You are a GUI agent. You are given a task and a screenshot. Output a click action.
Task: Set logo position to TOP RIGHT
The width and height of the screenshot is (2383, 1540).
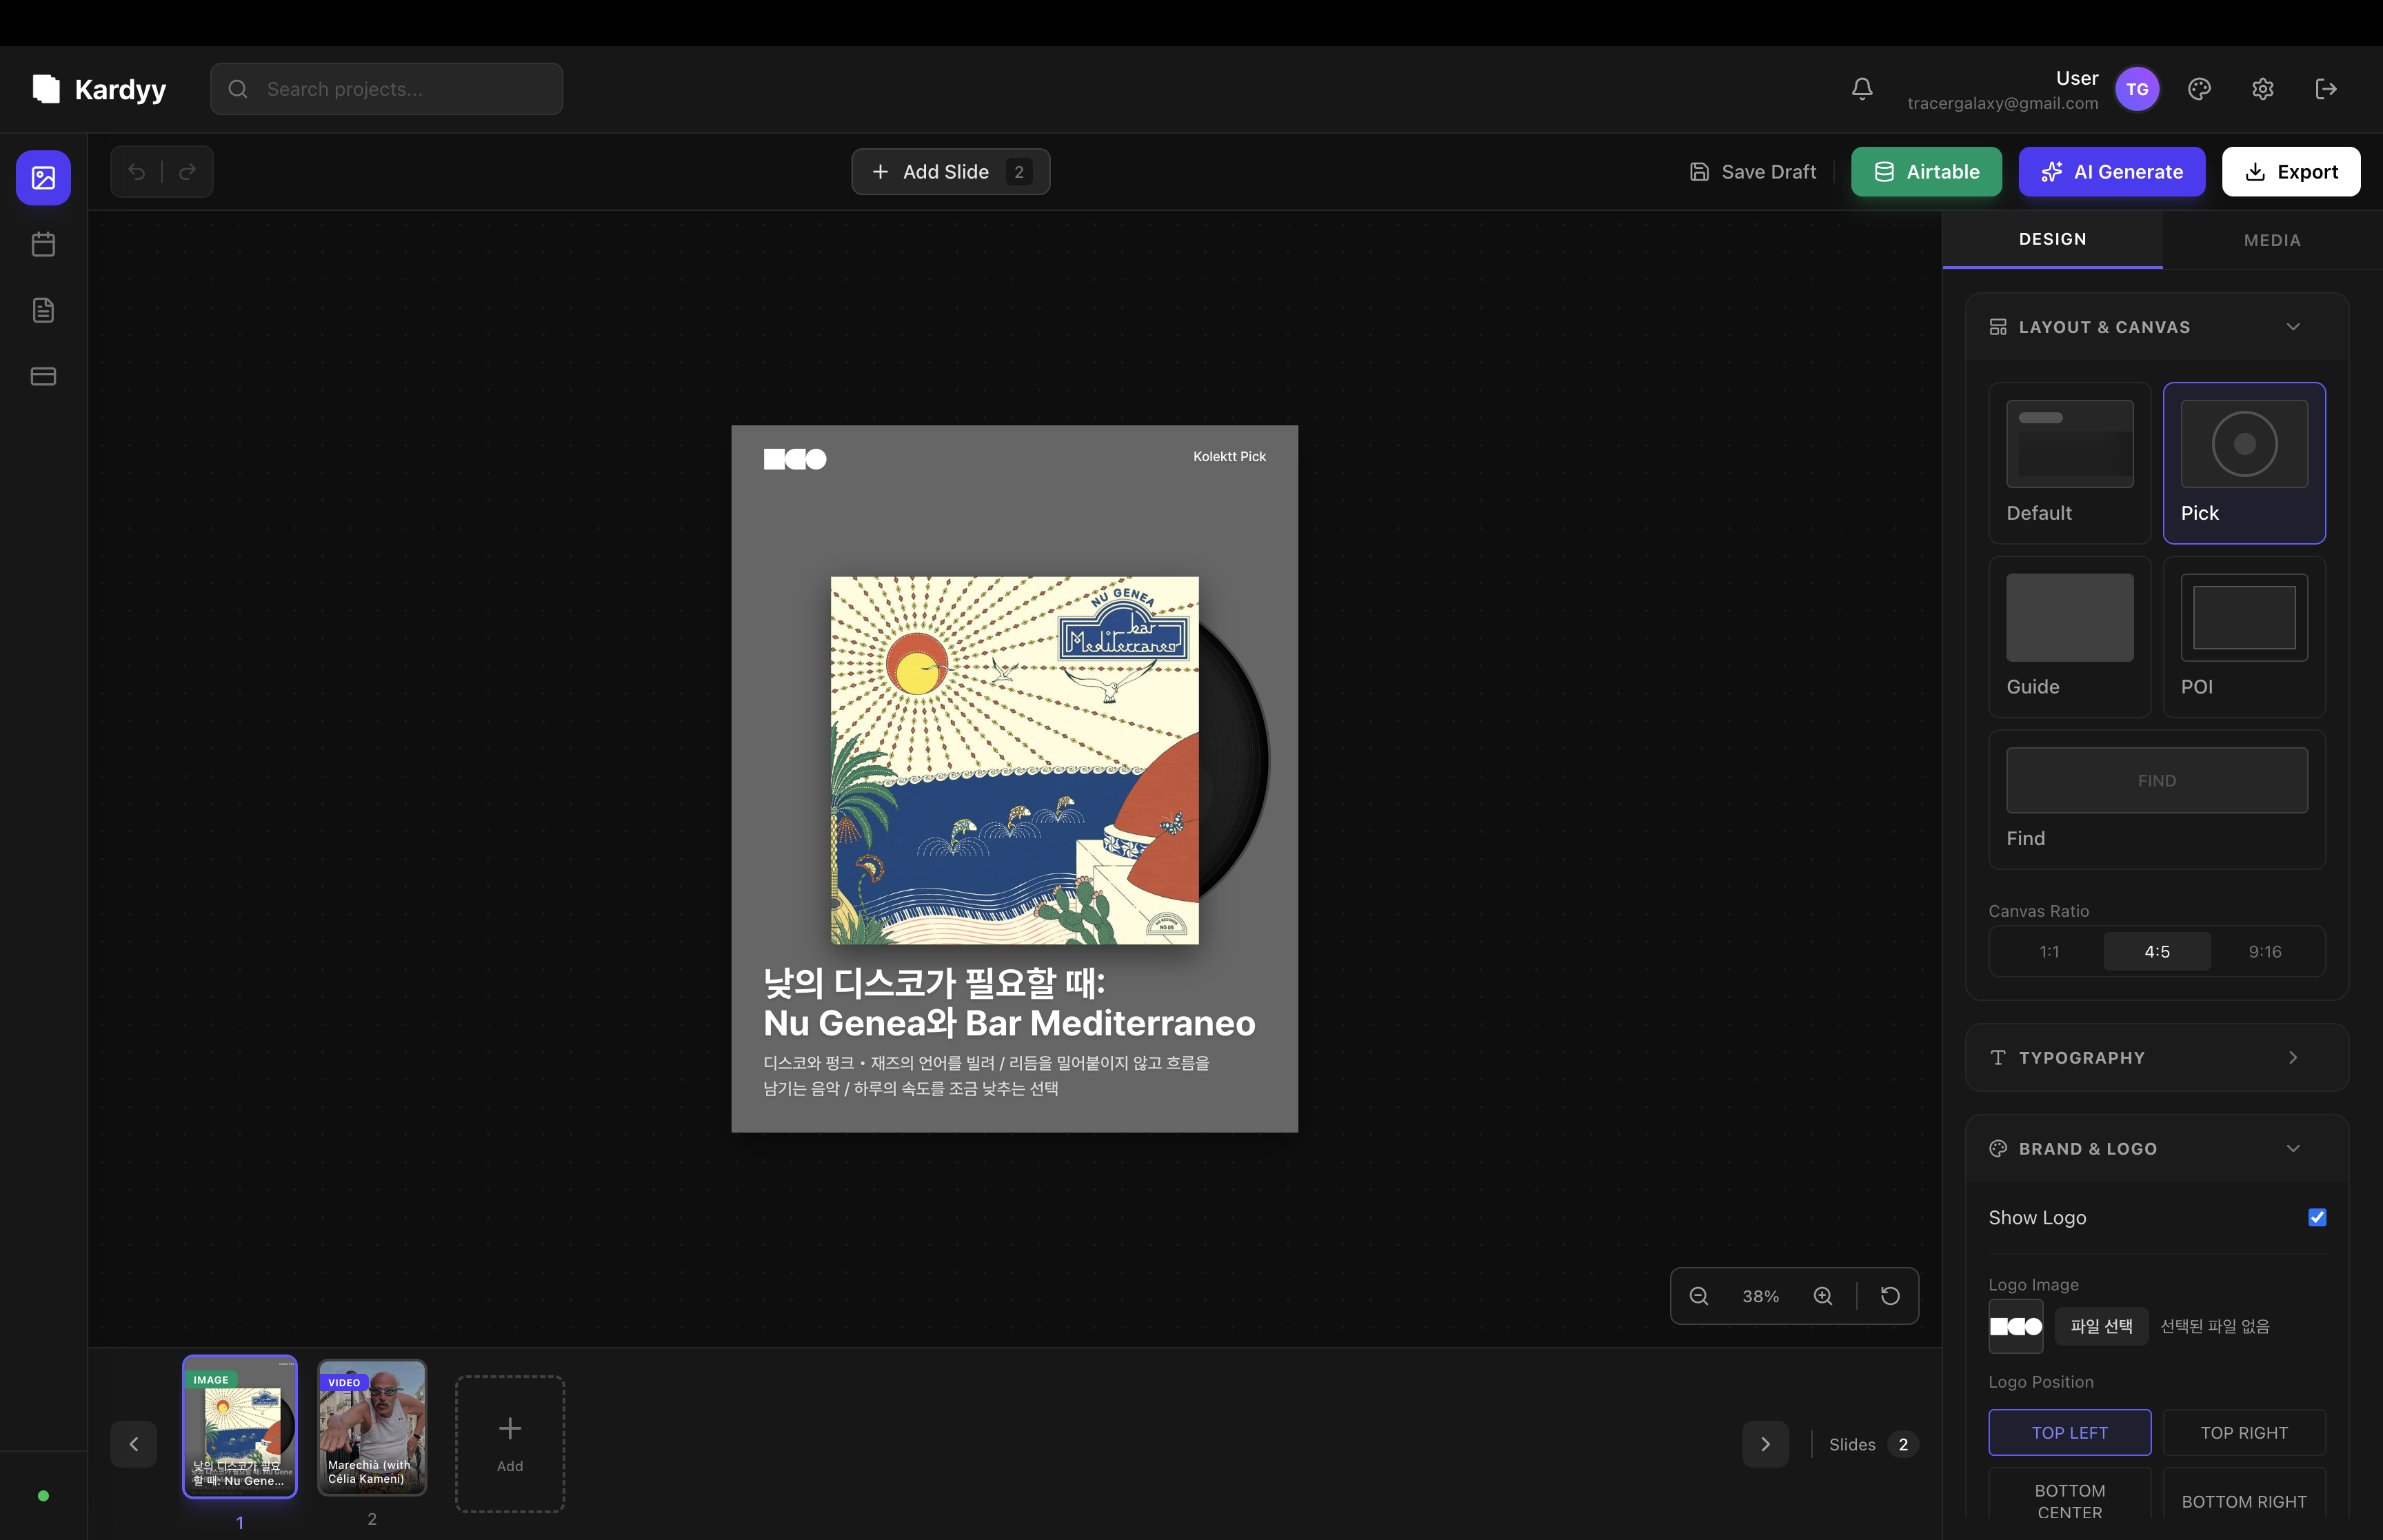[x=2243, y=1432]
